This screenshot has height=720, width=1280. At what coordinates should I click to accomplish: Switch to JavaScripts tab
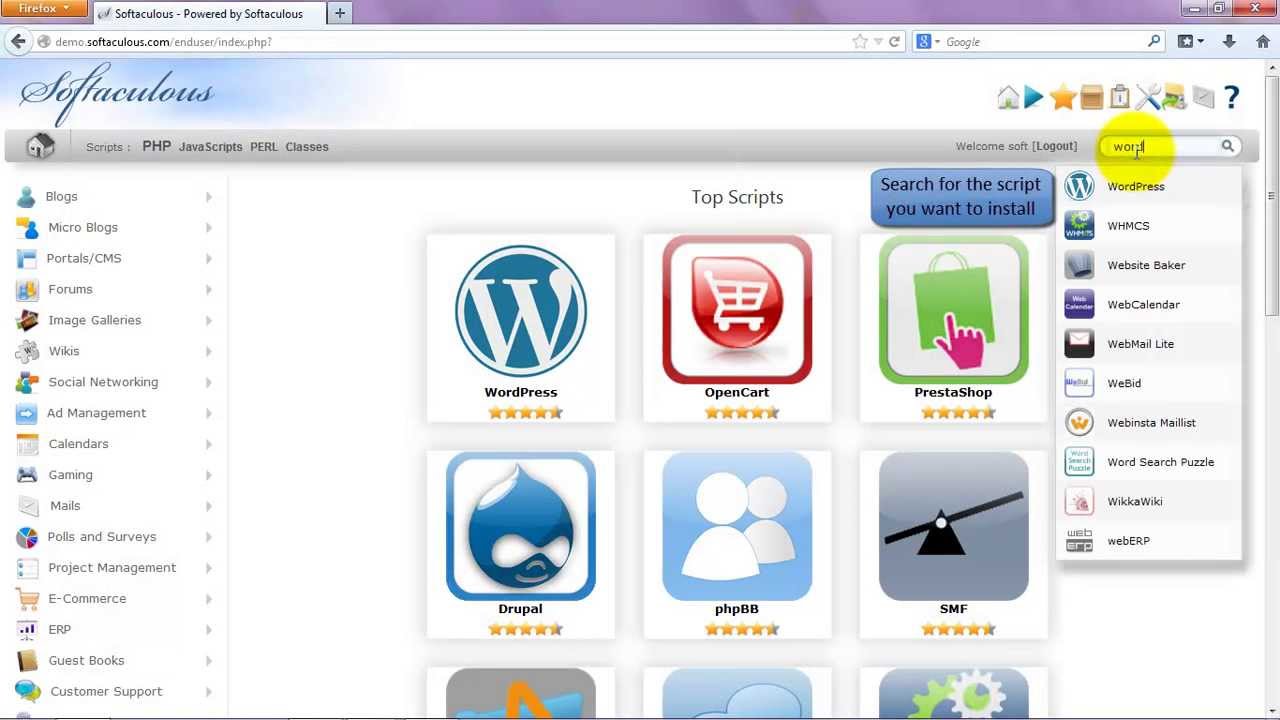click(210, 147)
